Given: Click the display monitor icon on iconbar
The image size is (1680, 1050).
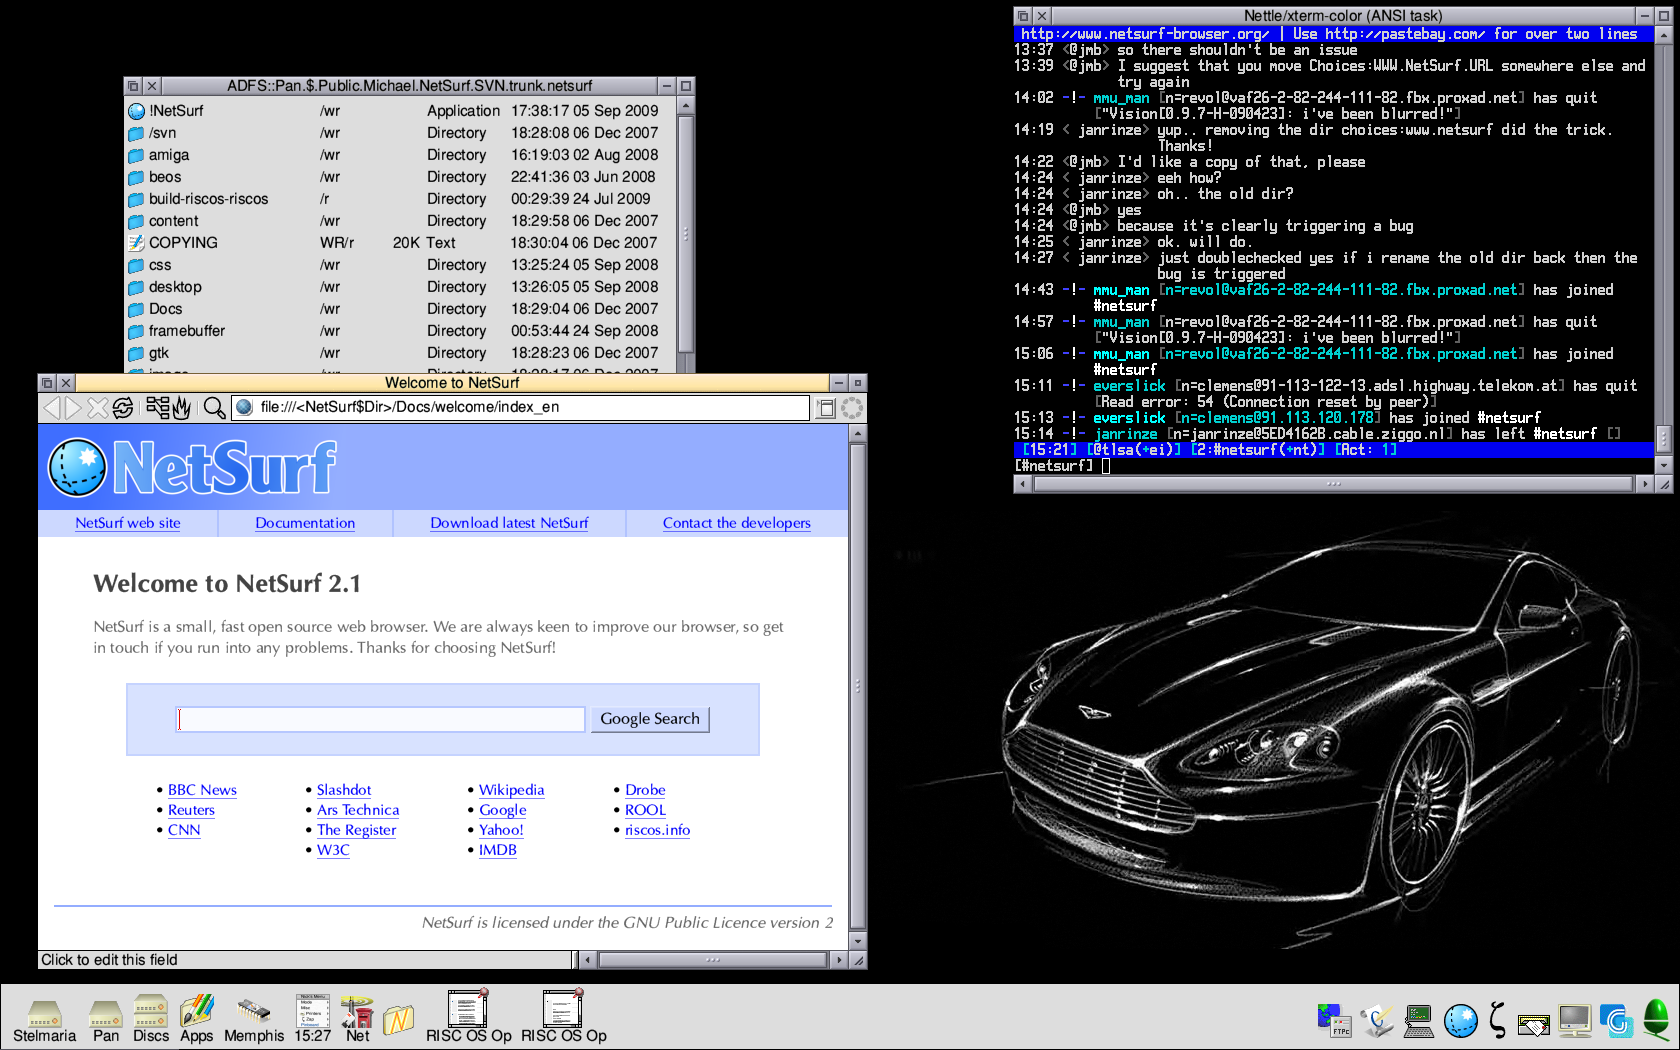Looking at the screenshot, I should click(1575, 1020).
